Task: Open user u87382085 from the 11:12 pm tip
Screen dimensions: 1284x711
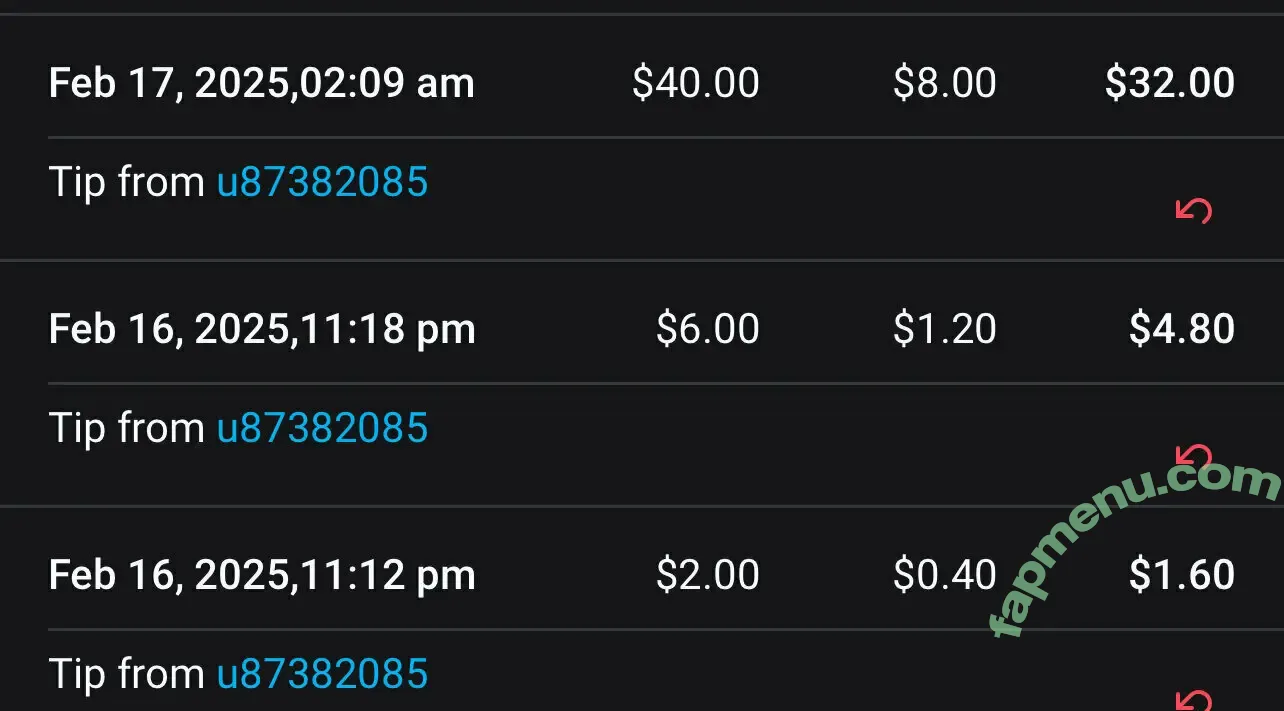Action: (322, 674)
